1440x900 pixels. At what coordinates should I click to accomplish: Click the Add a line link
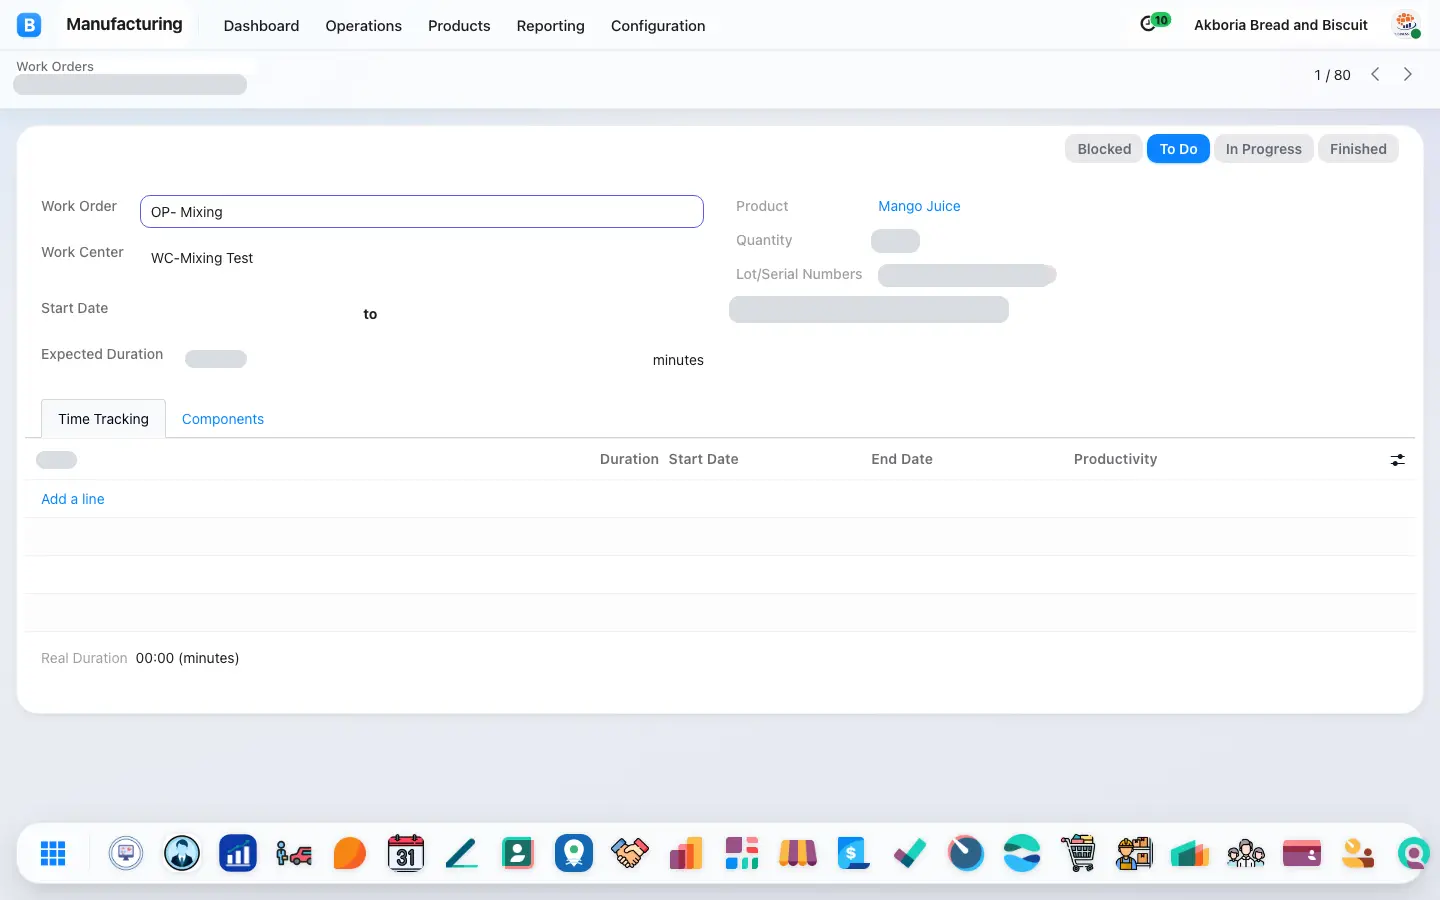[72, 499]
